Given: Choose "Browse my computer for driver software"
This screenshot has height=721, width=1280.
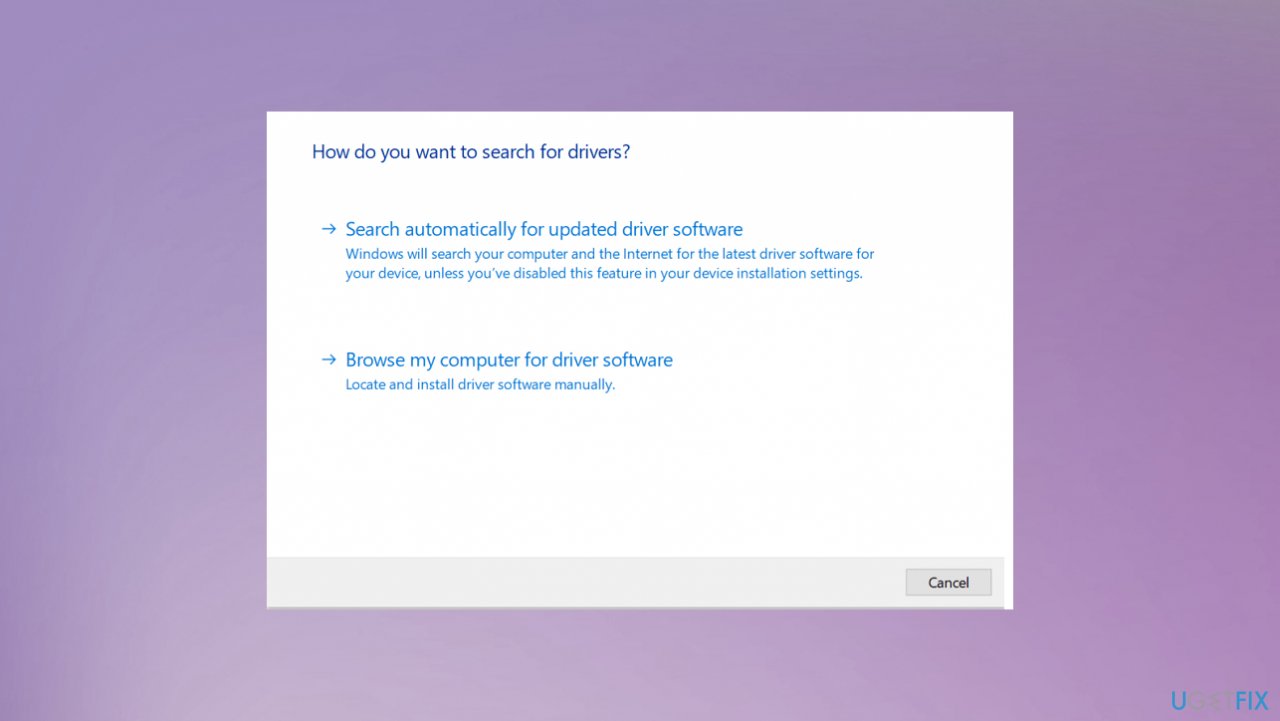Looking at the screenshot, I should [x=509, y=360].
